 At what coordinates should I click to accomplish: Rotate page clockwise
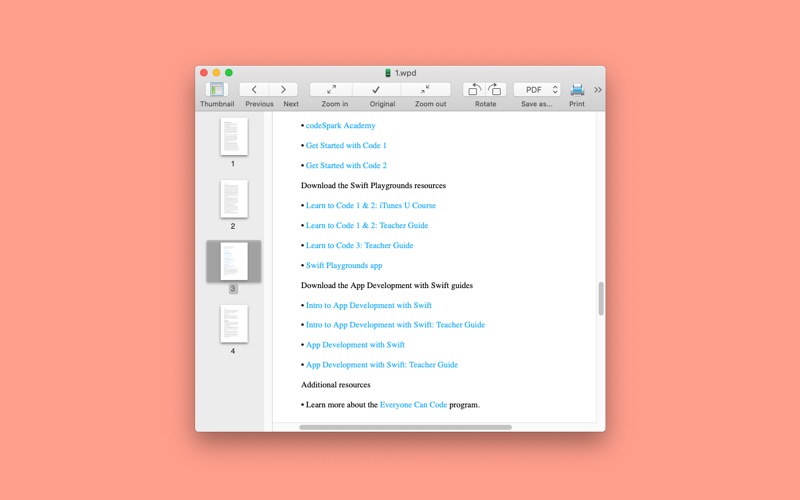point(495,89)
